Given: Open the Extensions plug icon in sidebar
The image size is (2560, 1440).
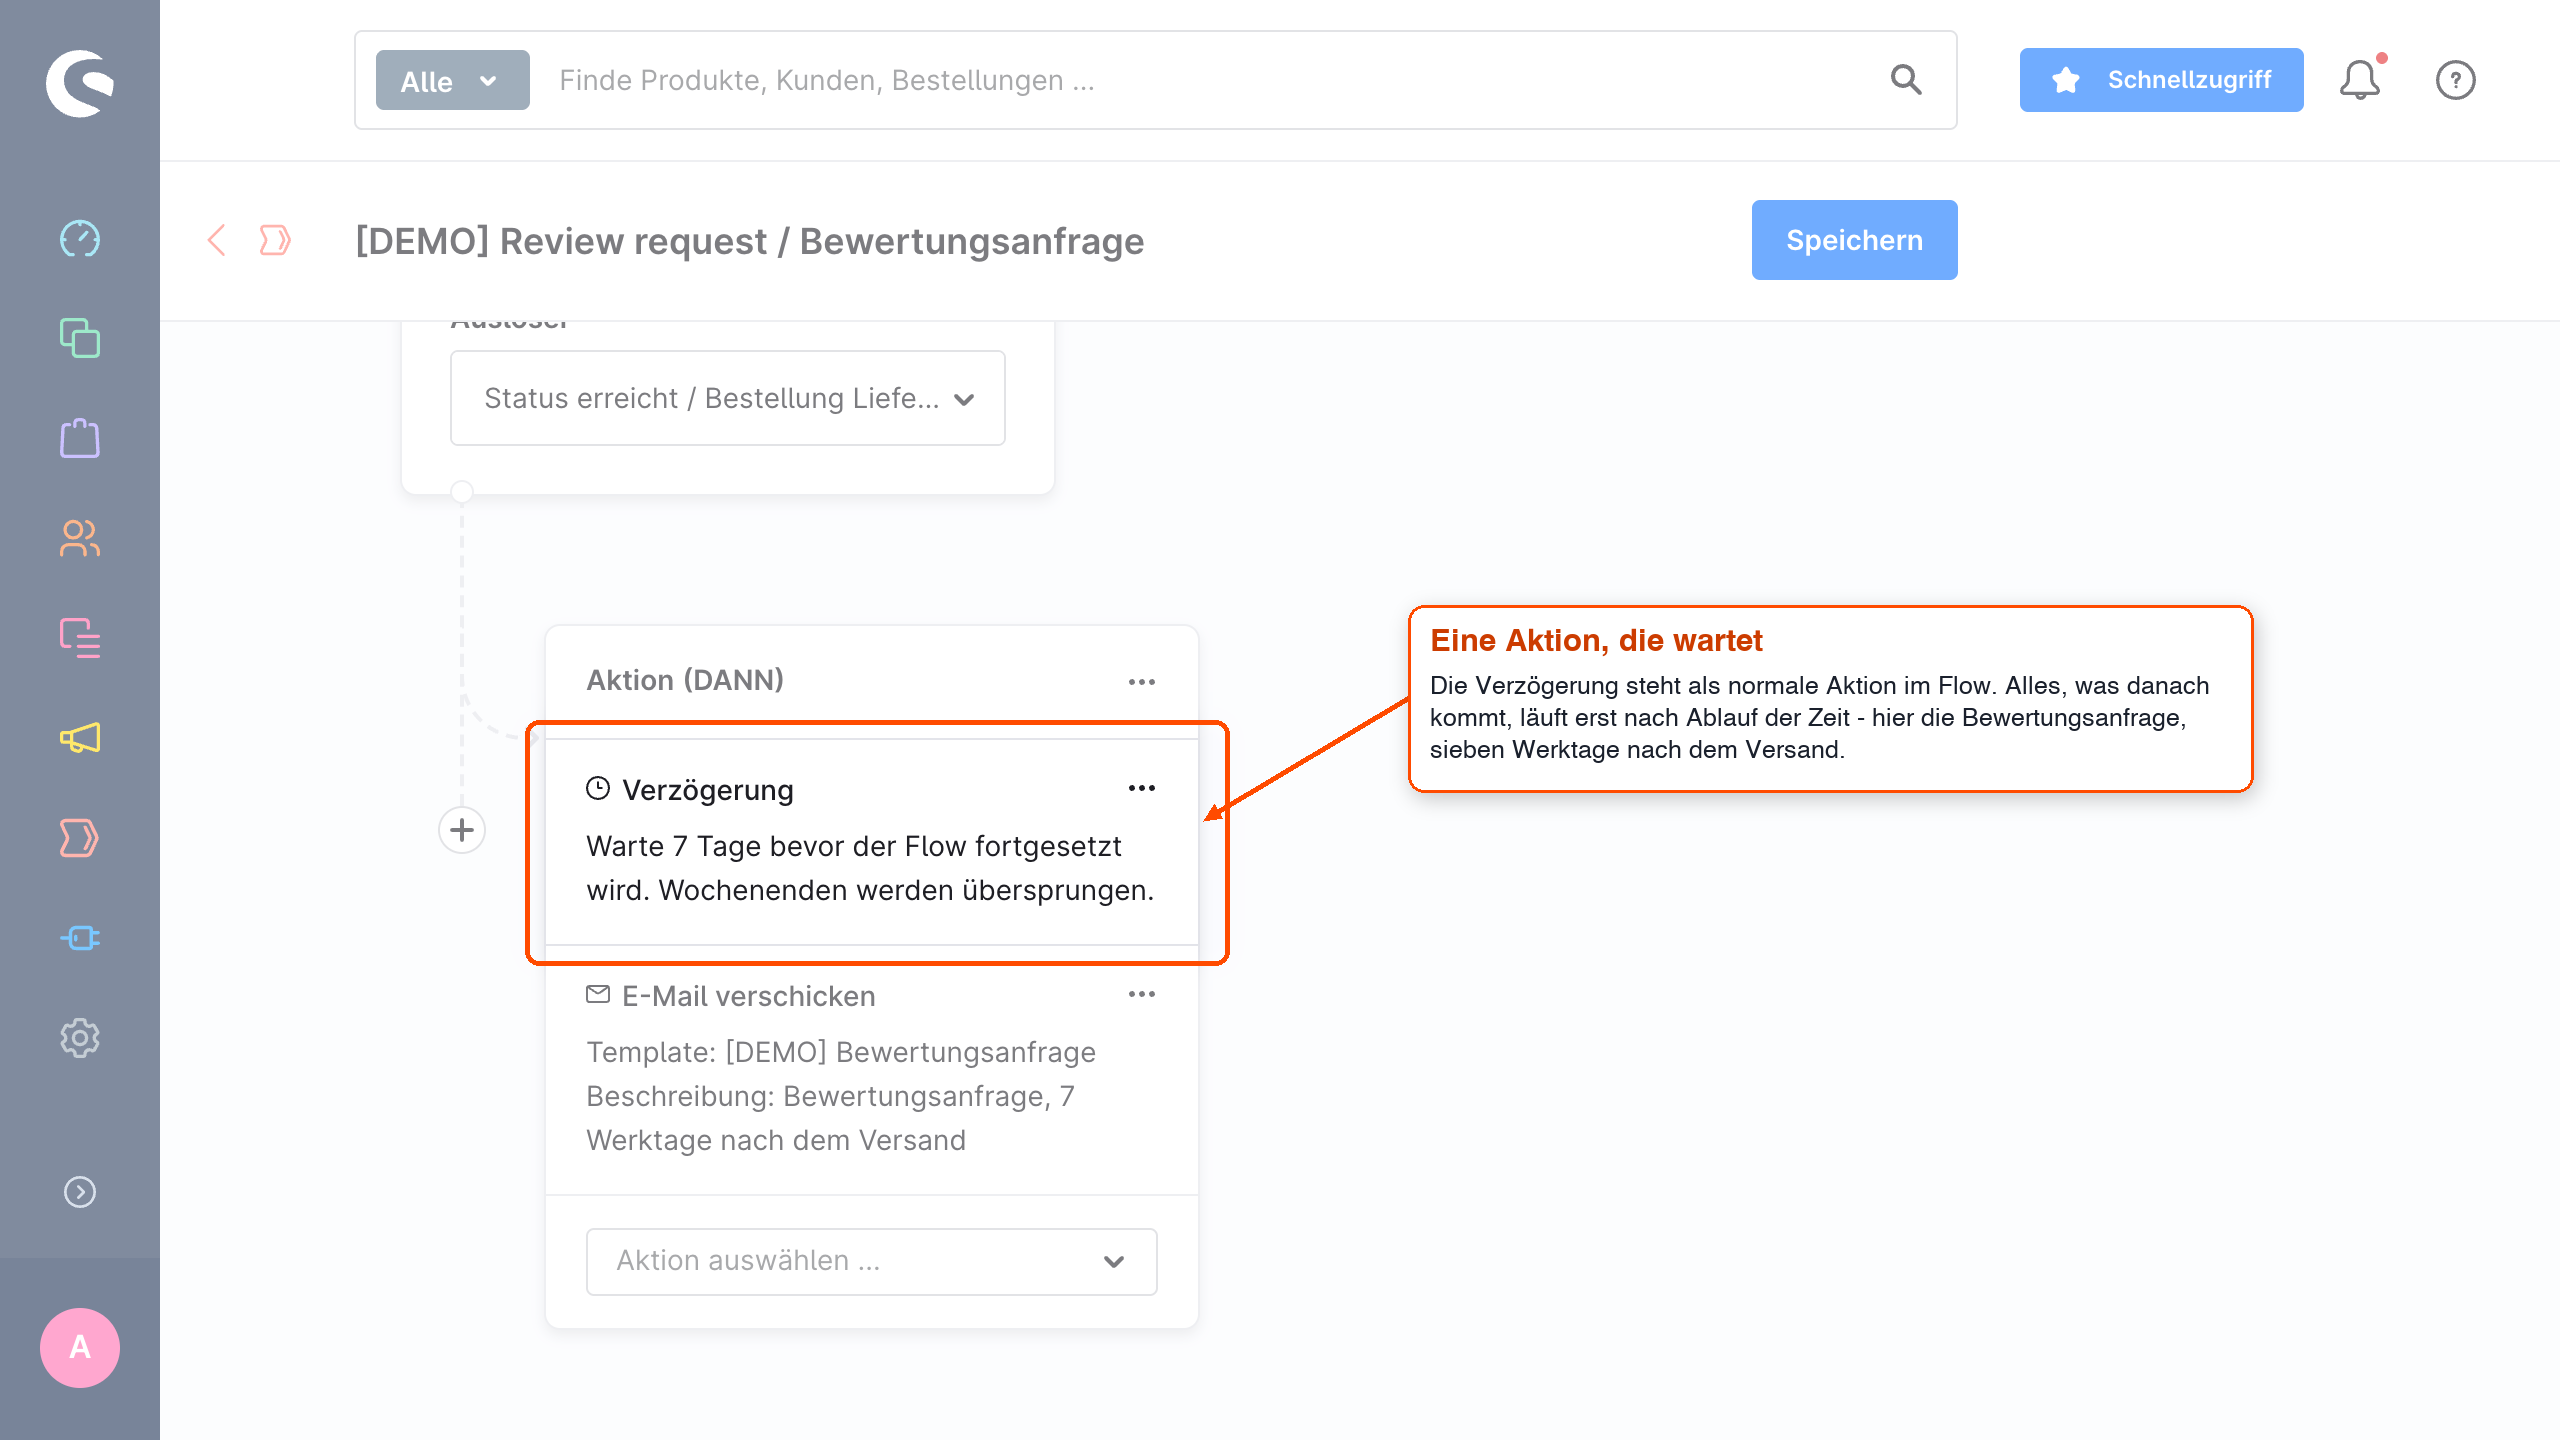Looking at the screenshot, I should point(80,938).
